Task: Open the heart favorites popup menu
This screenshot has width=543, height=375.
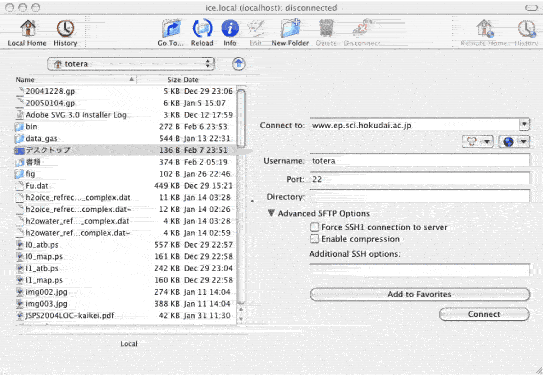Action: tap(478, 141)
